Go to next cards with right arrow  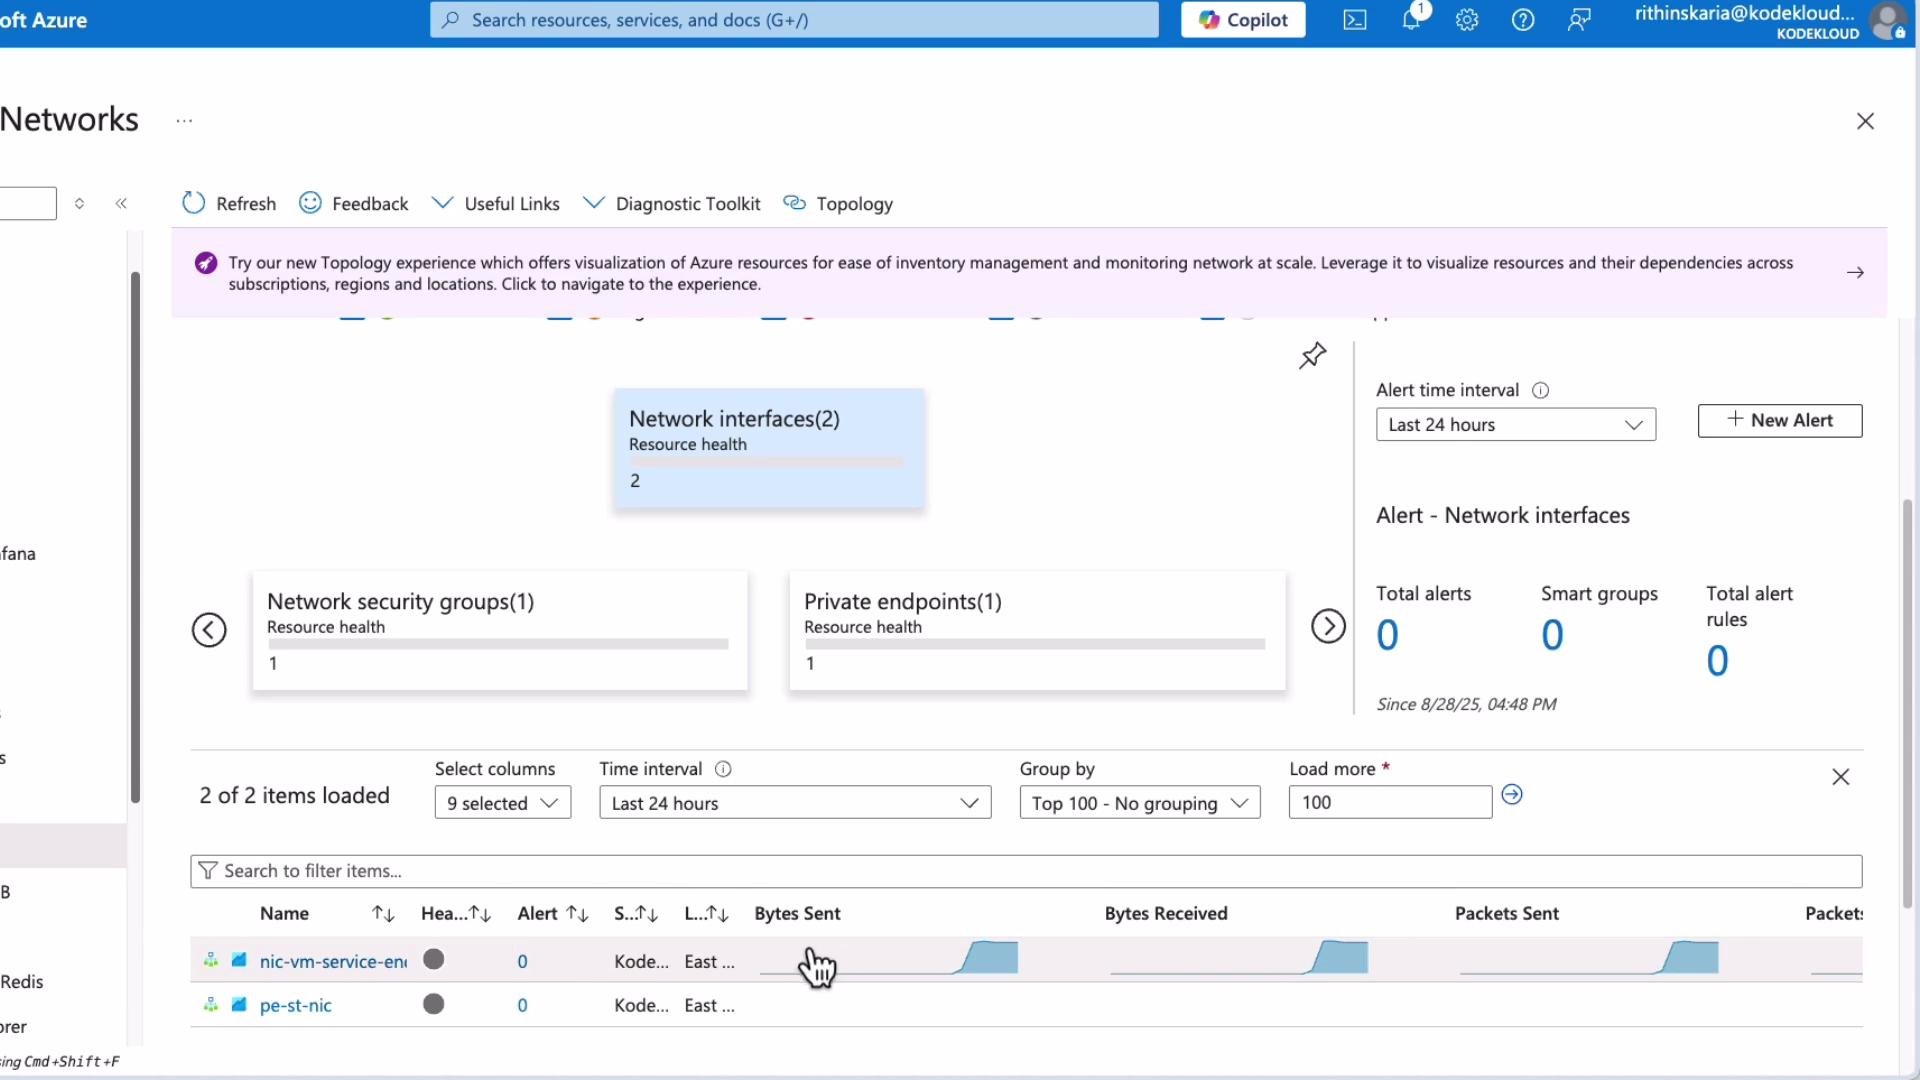click(x=1328, y=627)
